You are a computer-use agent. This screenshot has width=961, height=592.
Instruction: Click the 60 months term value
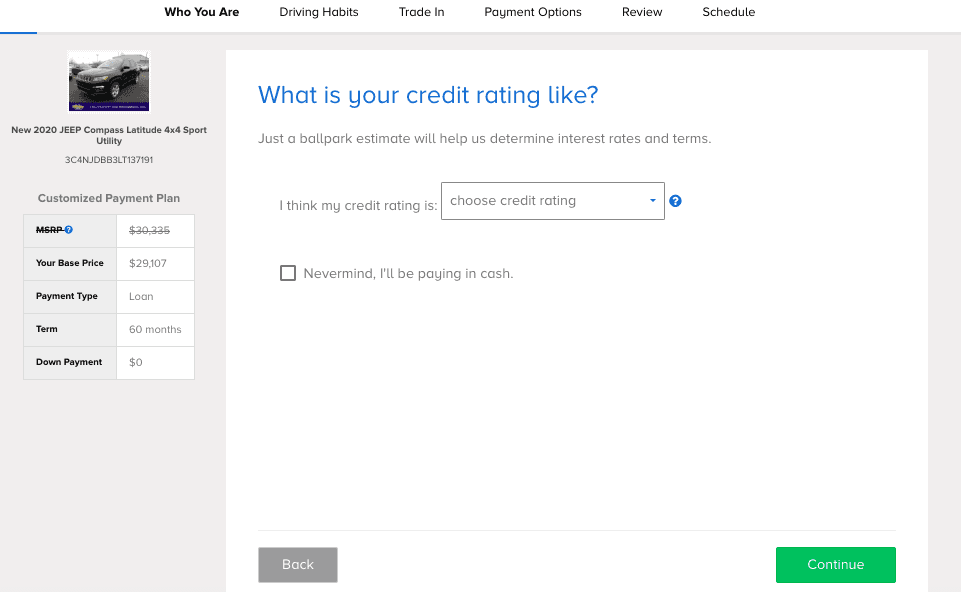[x=155, y=329]
